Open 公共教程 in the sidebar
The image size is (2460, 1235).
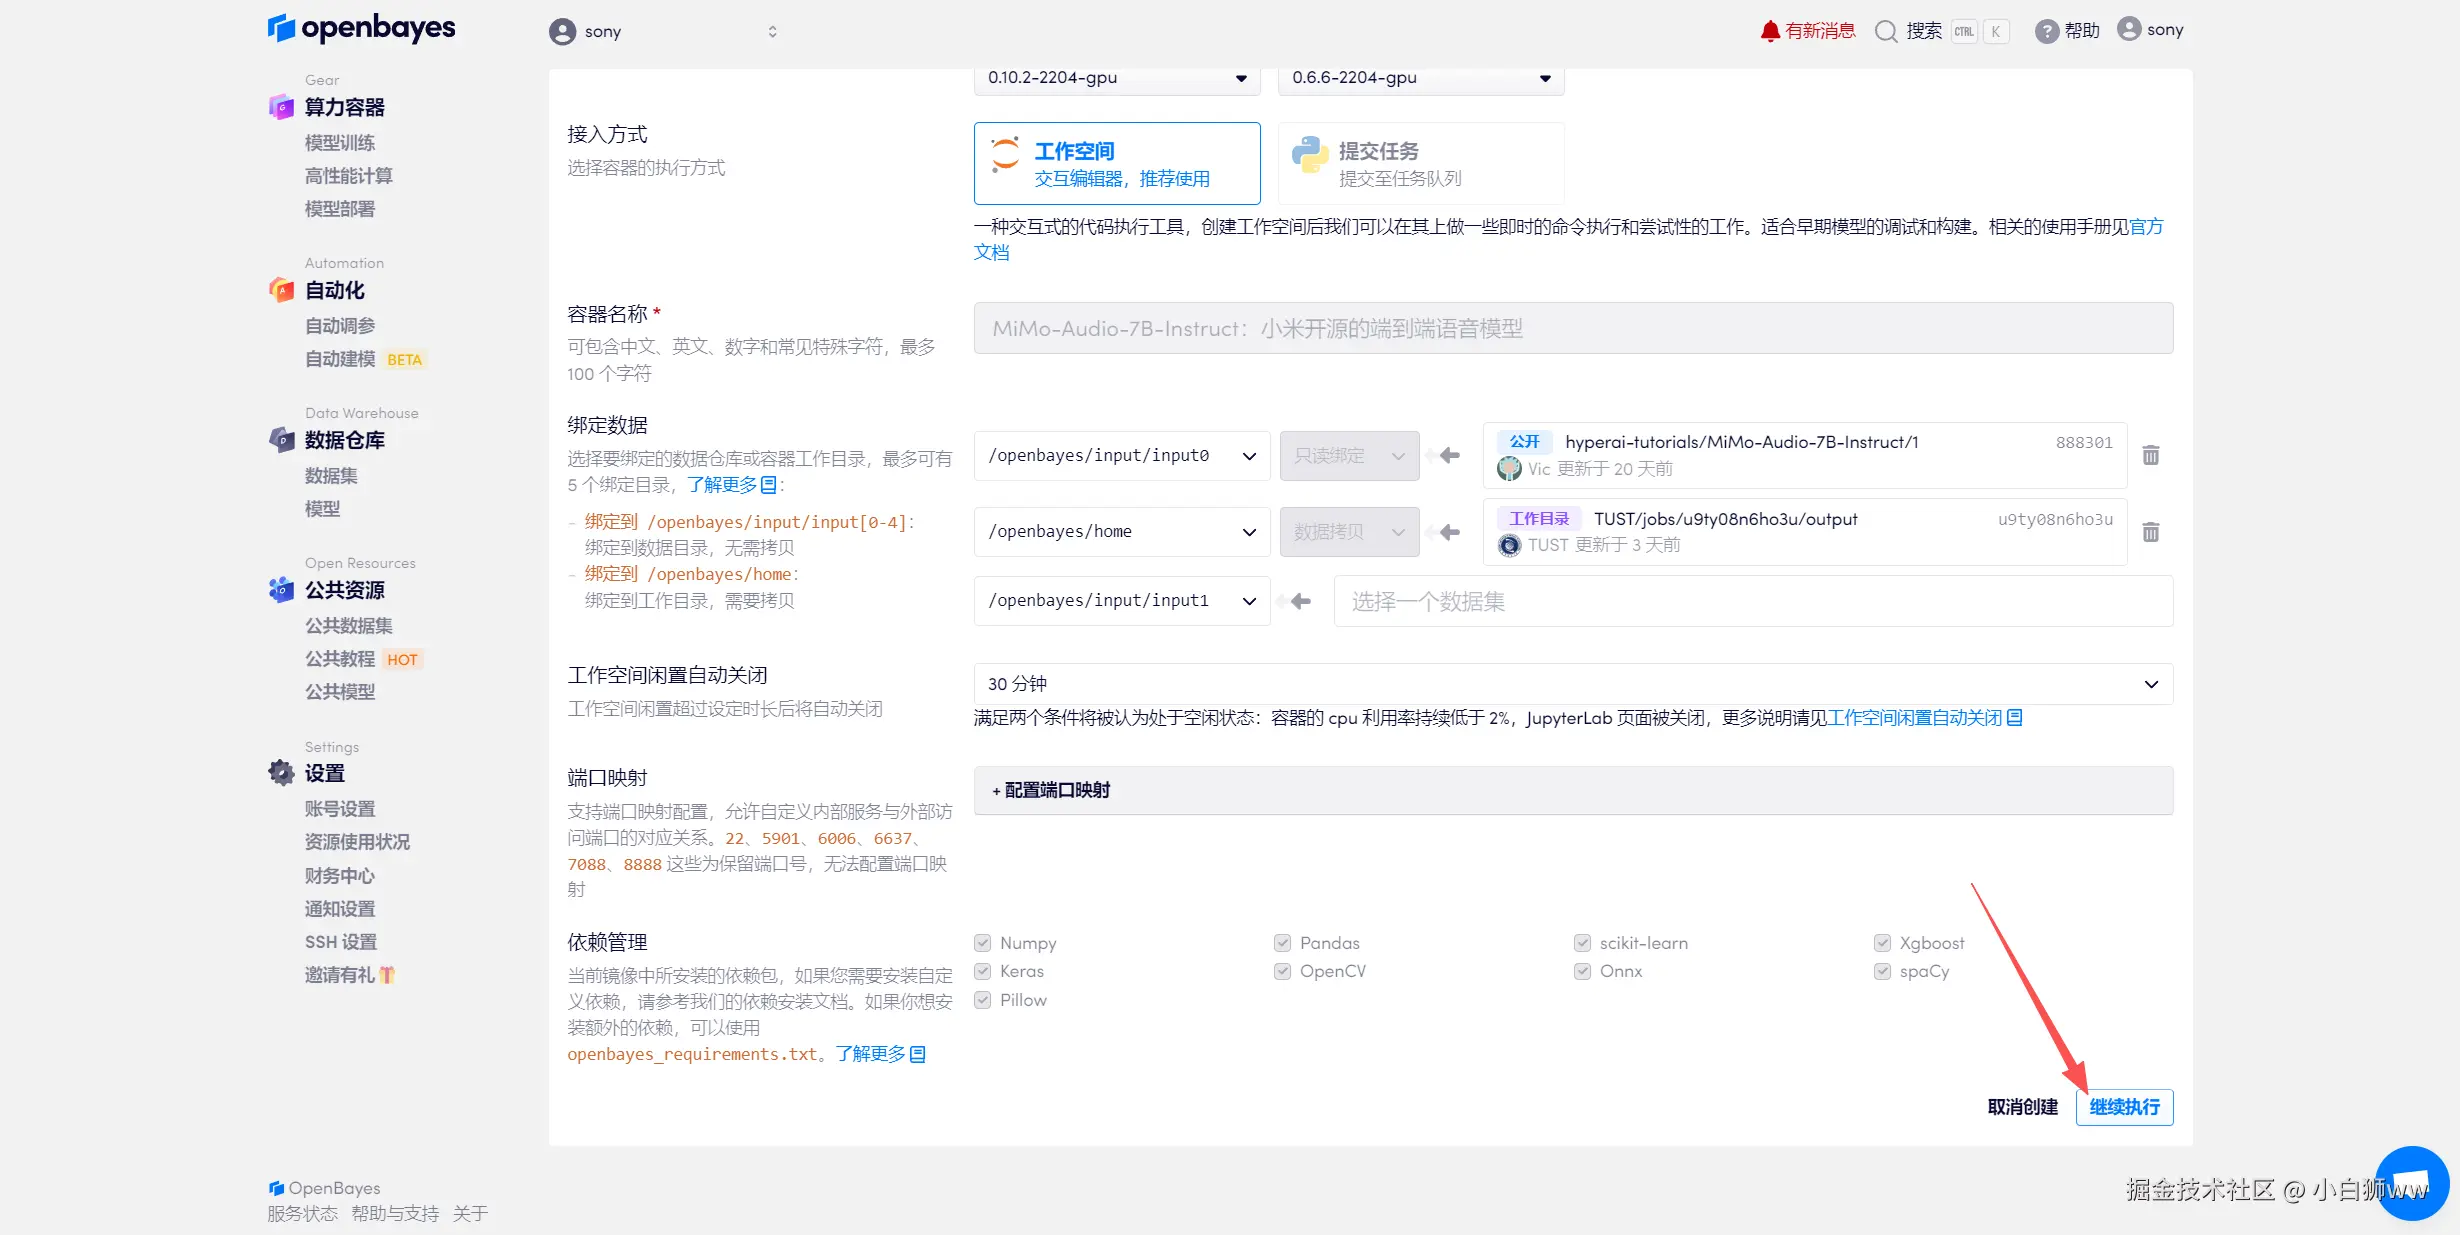coord(340,659)
